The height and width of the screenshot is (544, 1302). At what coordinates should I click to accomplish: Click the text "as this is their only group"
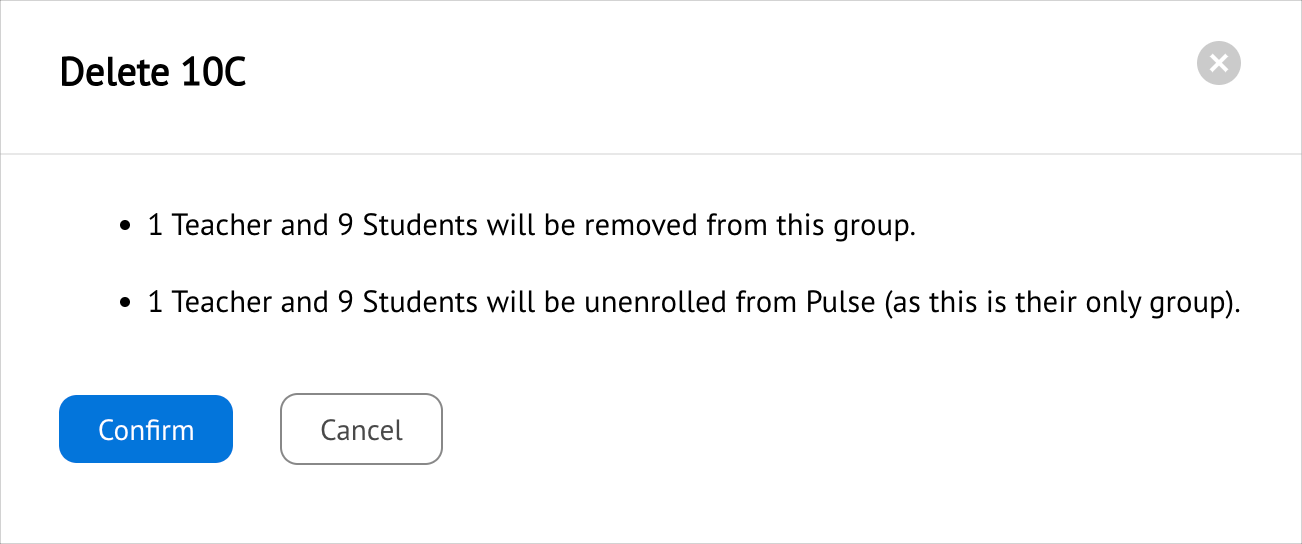coord(1059,302)
